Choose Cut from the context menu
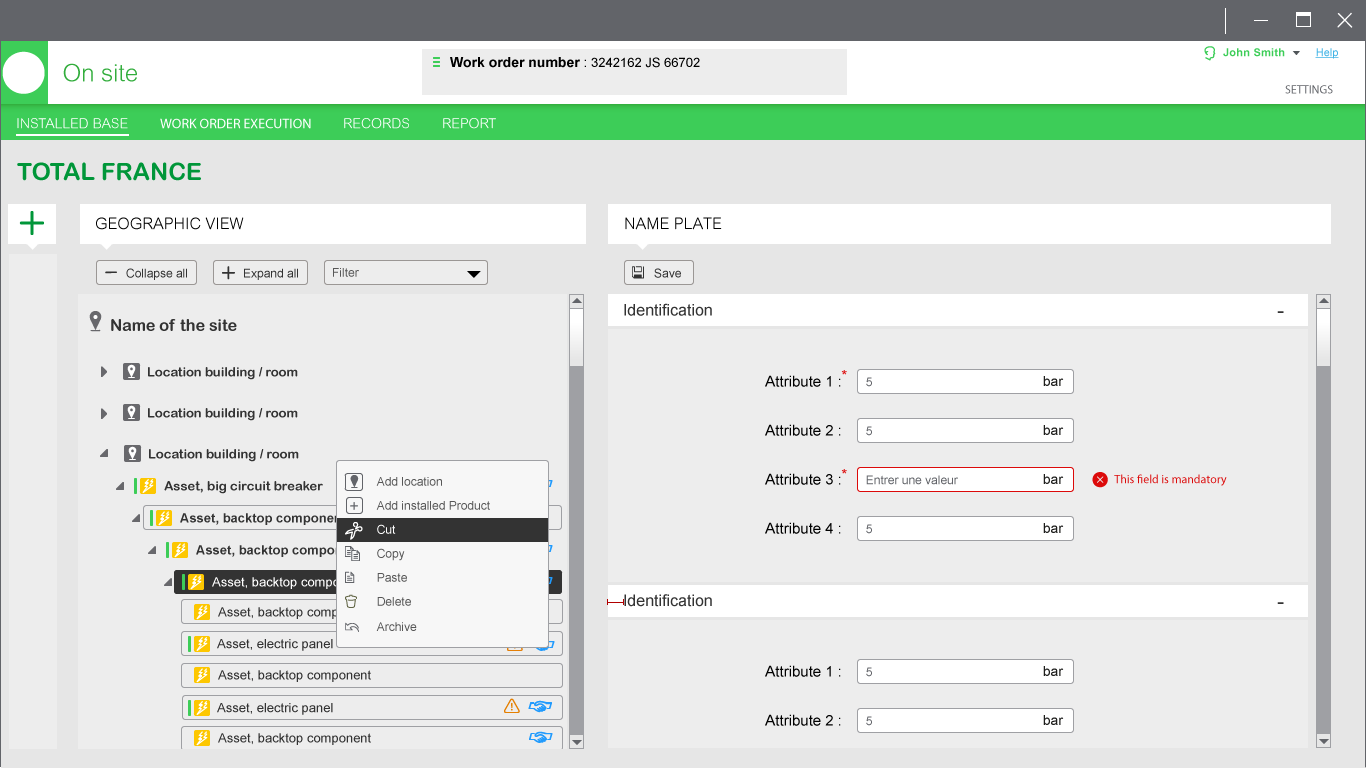This screenshot has width=1366, height=768. click(x=442, y=530)
